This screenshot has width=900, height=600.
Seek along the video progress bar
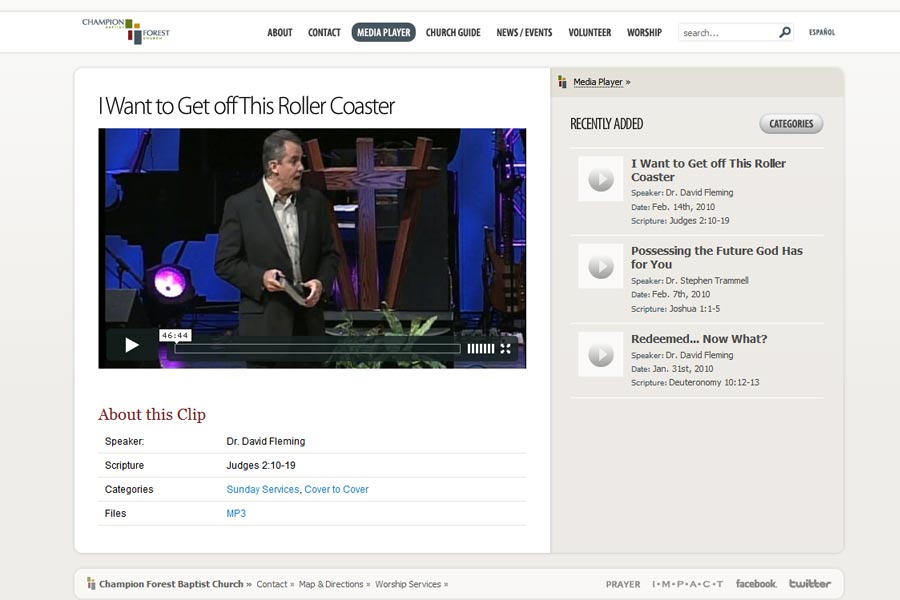[317, 349]
